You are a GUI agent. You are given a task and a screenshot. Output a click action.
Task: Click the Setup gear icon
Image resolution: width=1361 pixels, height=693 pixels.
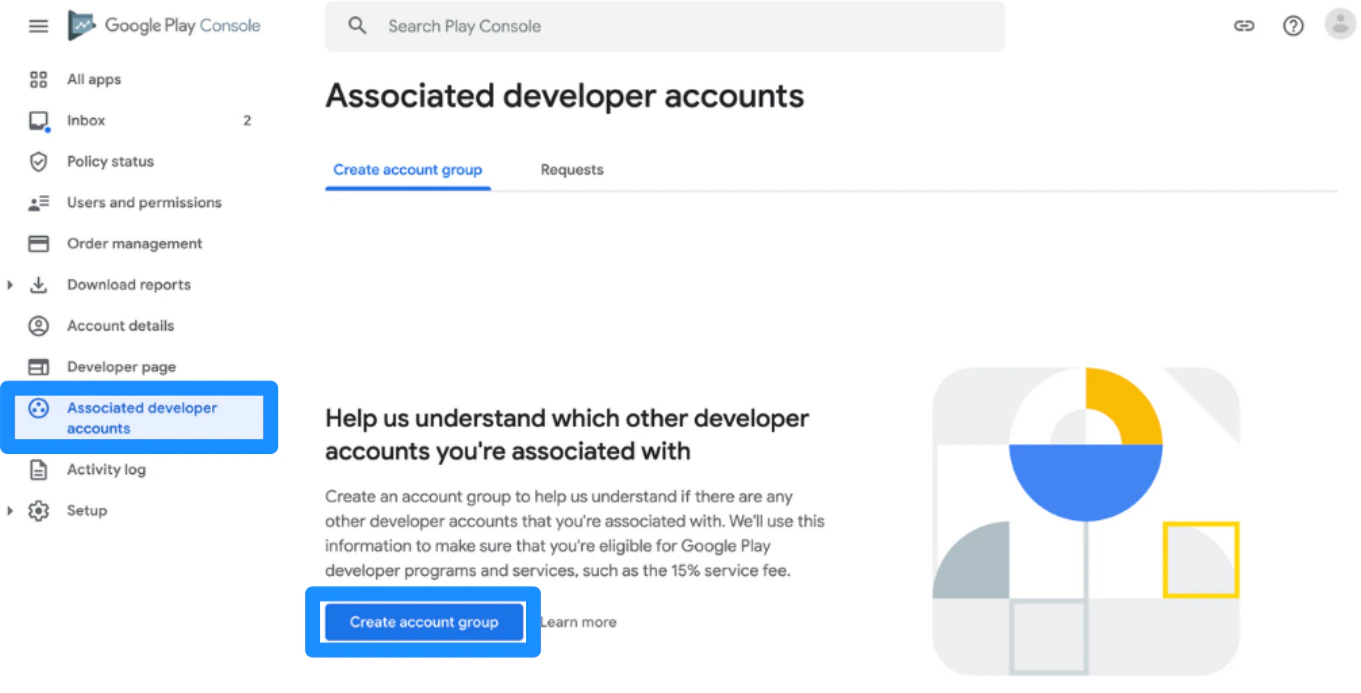[38, 510]
